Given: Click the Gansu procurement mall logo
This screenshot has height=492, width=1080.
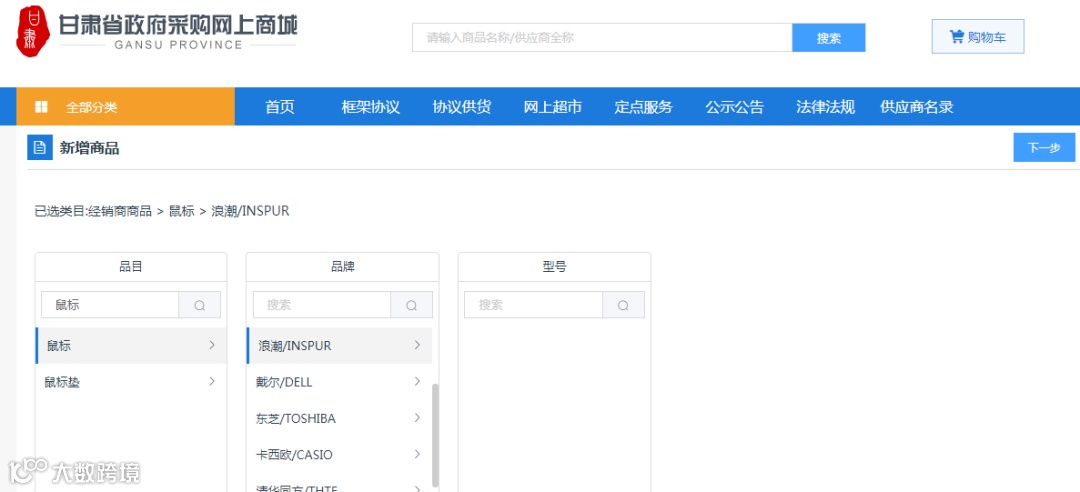Looking at the screenshot, I should tap(157, 32).
